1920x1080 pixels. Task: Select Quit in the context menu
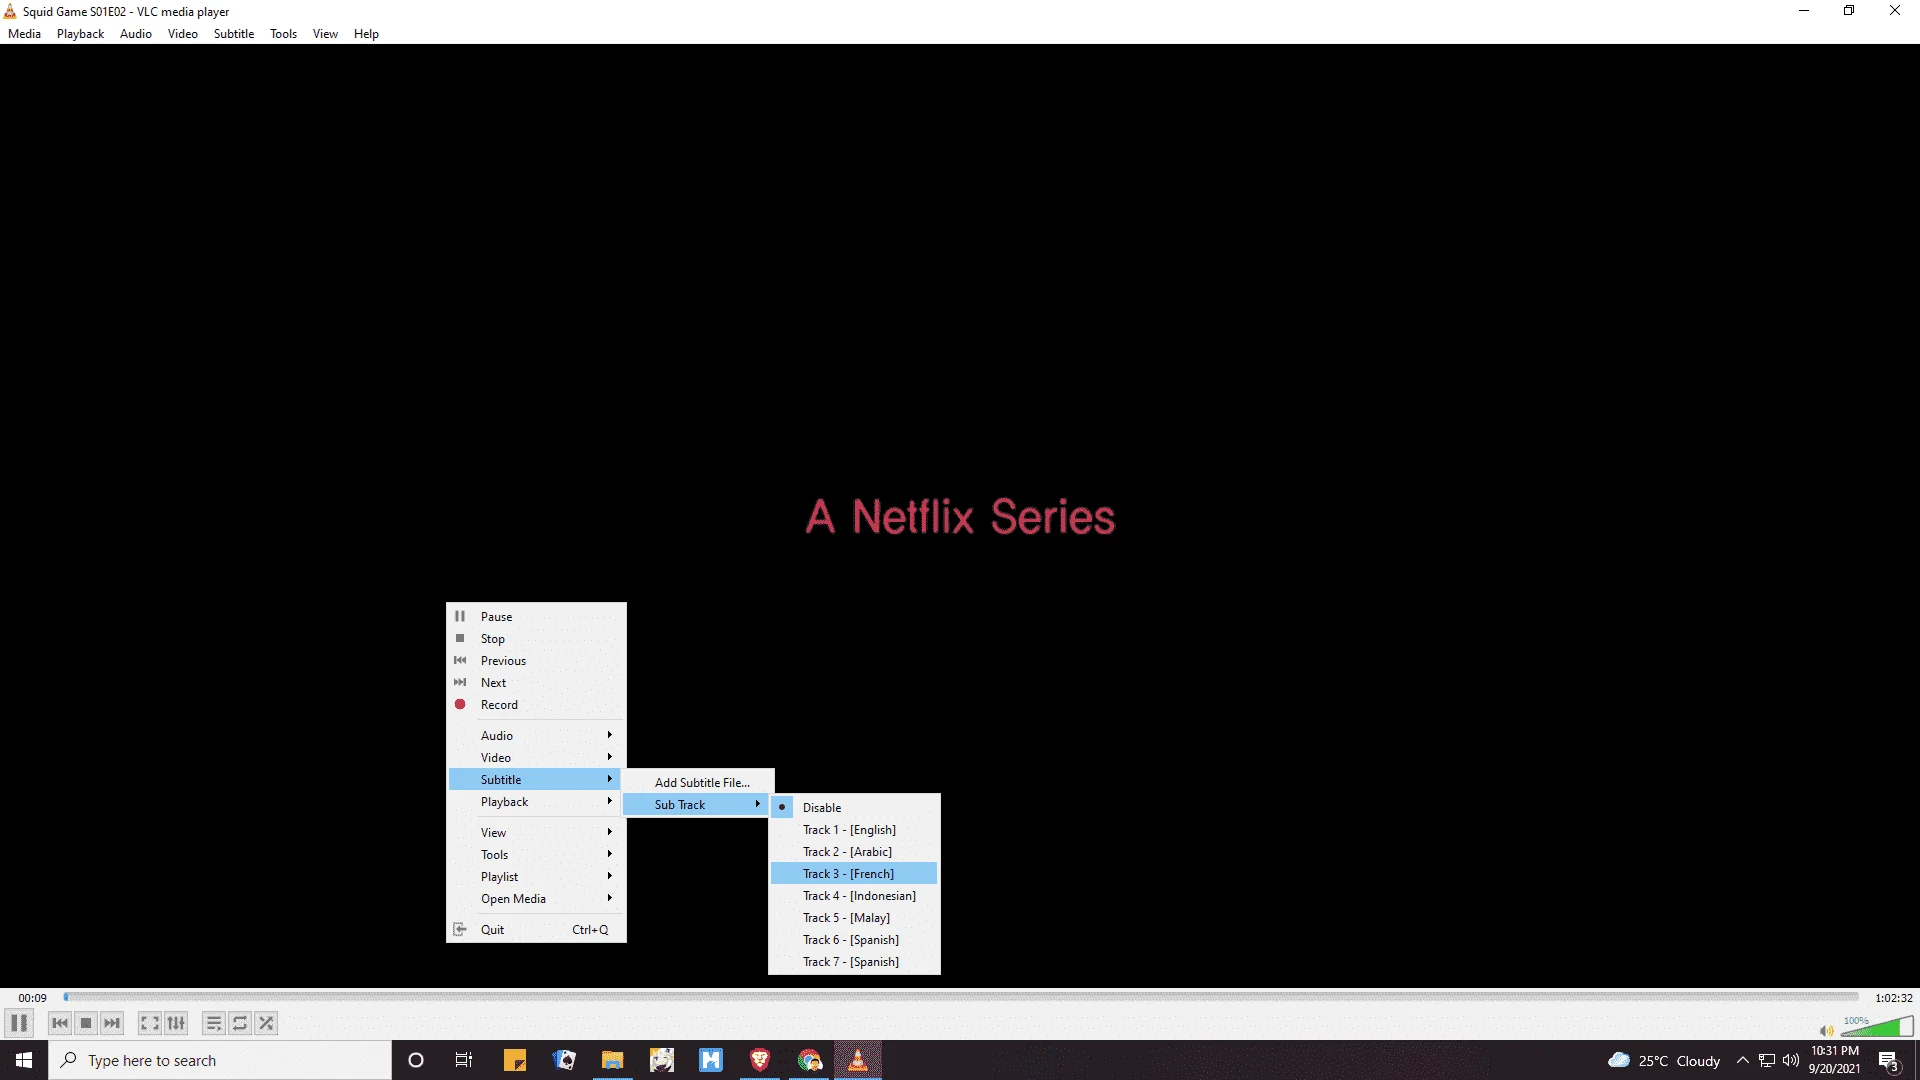click(536, 930)
